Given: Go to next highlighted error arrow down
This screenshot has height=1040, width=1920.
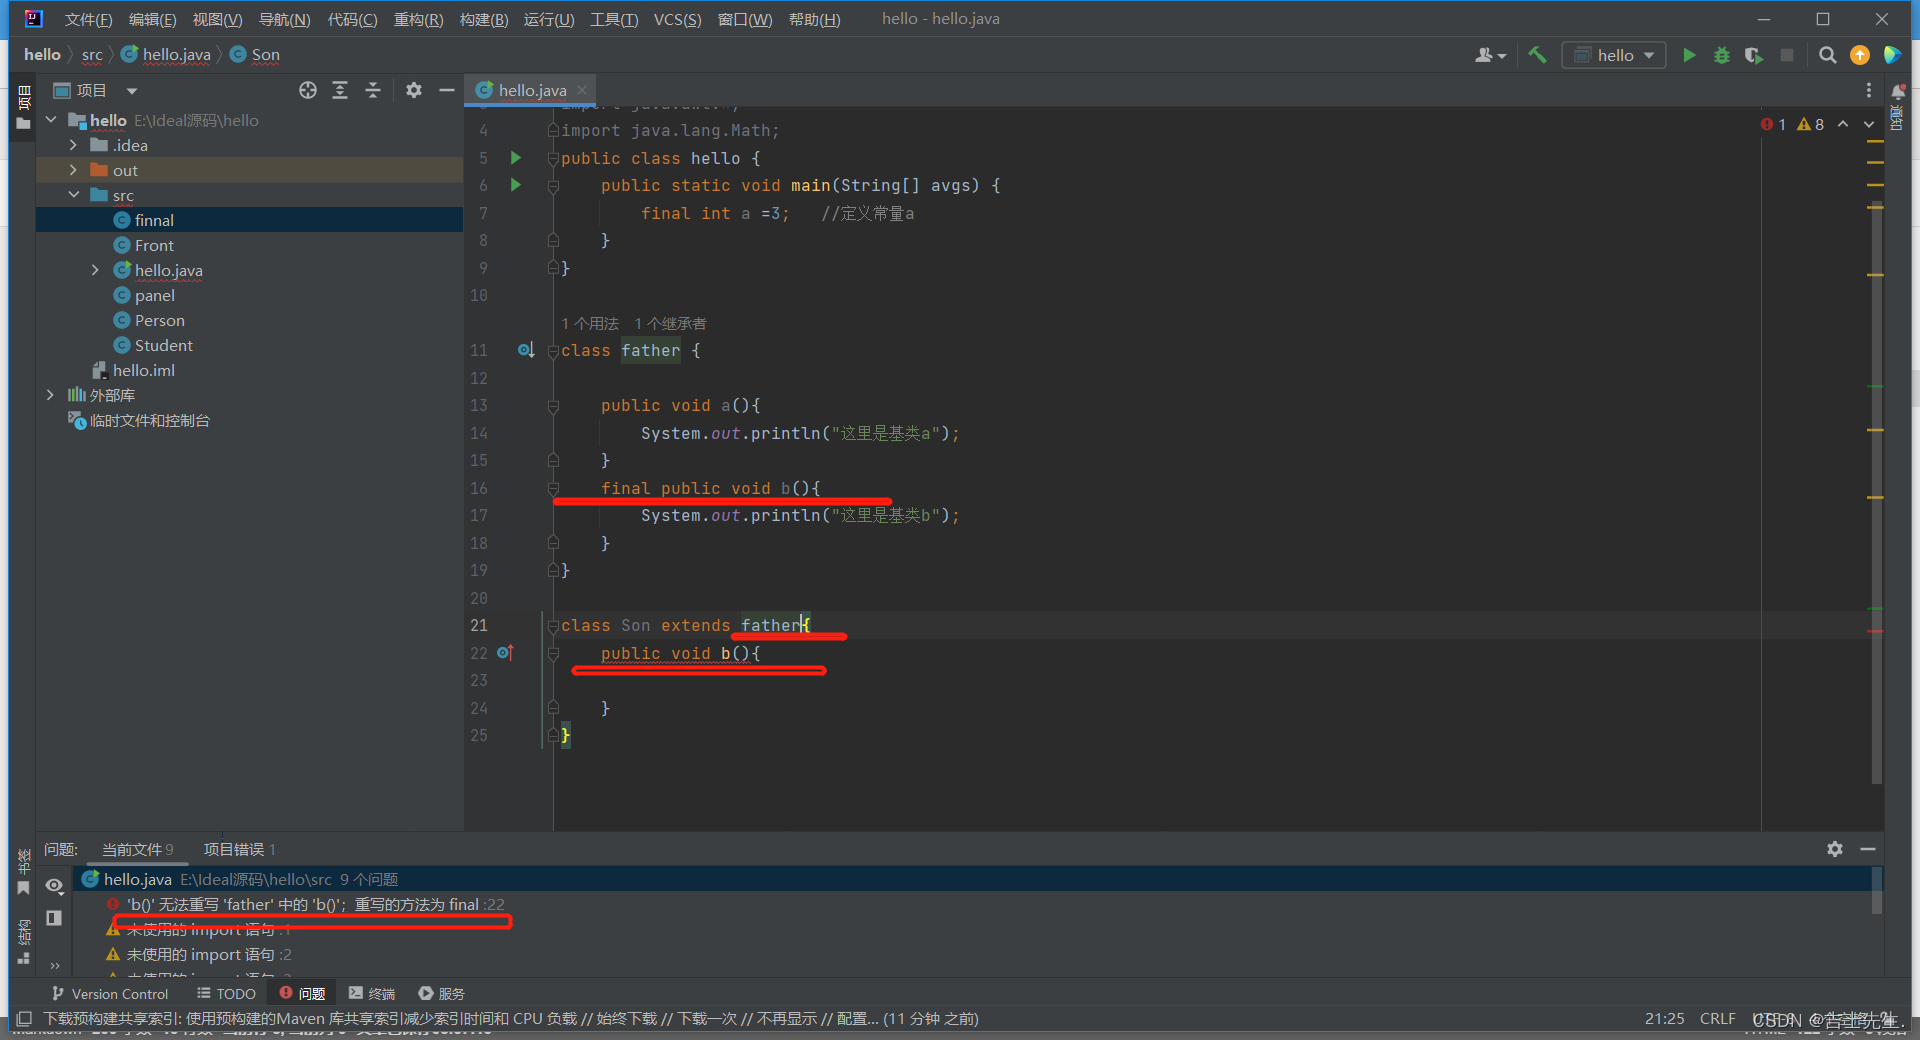Looking at the screenshot, I should tap(1869, 124).
